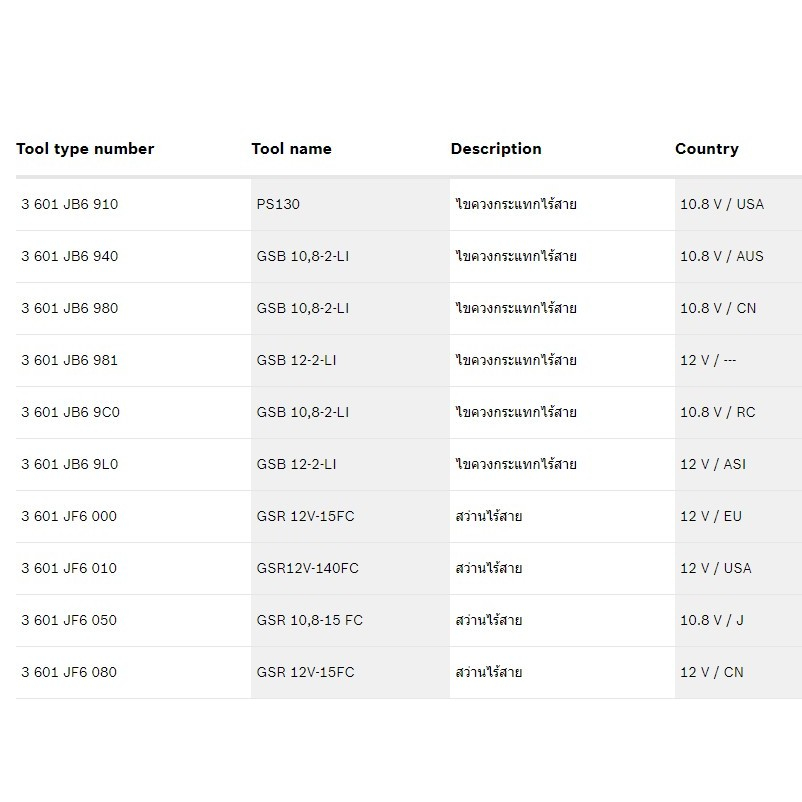Click the "12 V / CN" country cell
The width and height of the screenshot is (802, 802).
click(x=712, y=672)
